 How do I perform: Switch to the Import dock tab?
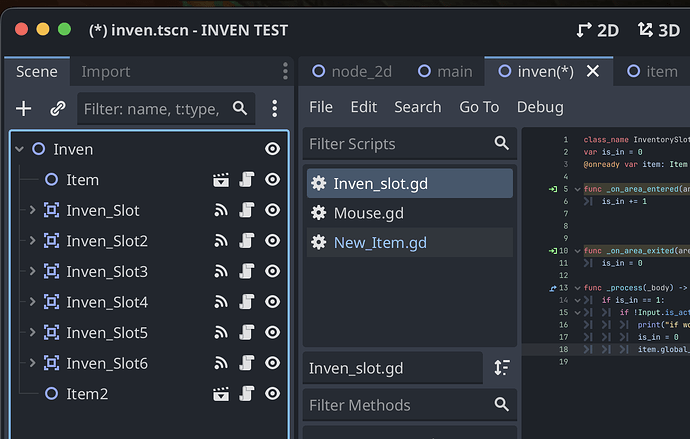coord(106,72)
